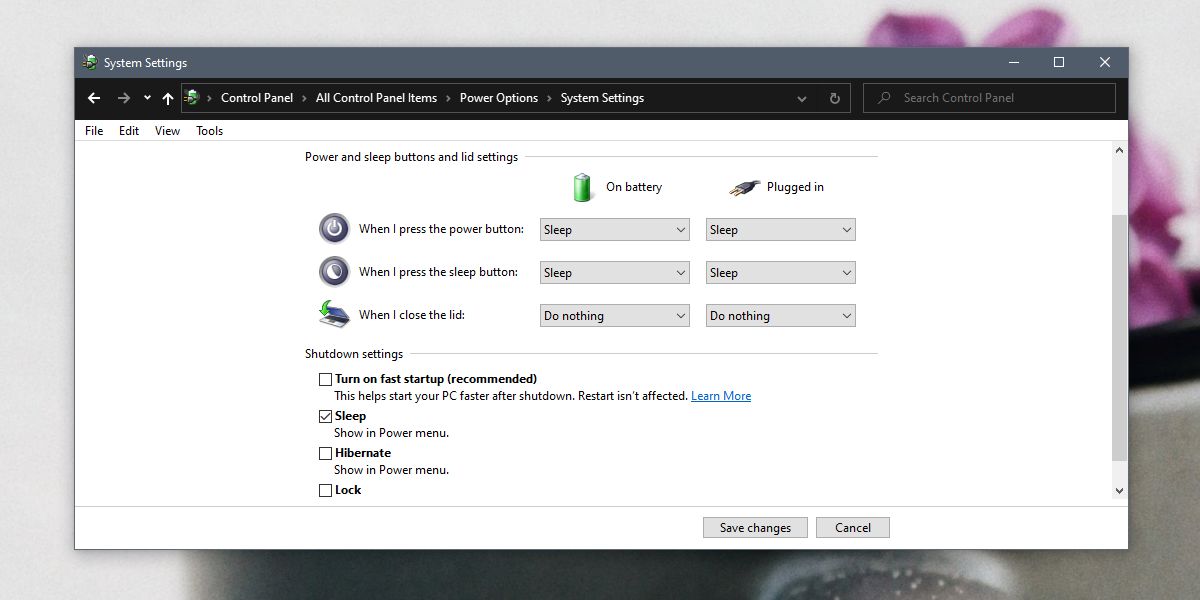Go back with the Back arrow
This screenshot has width=1200, height=600.
pos(94,98)
